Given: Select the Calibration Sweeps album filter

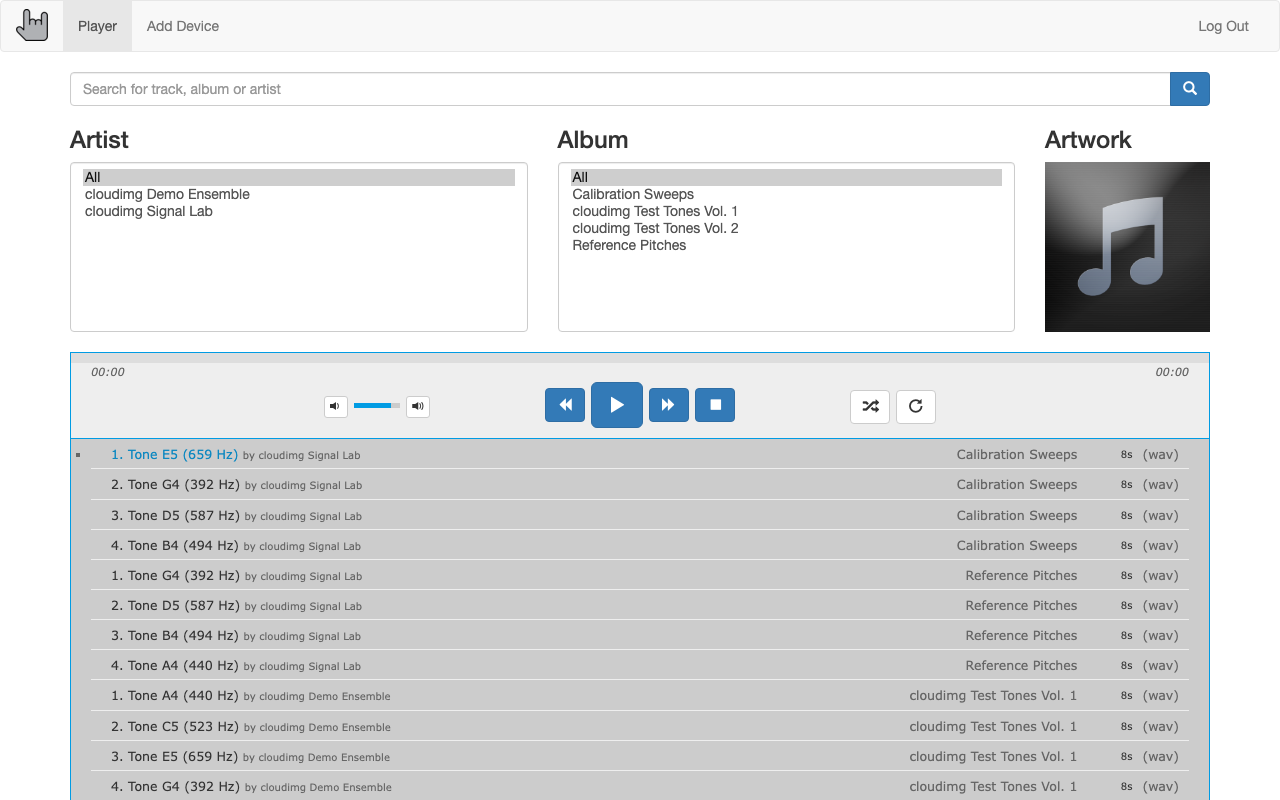Looking at the screenshot, I should [x=786, y=194].
